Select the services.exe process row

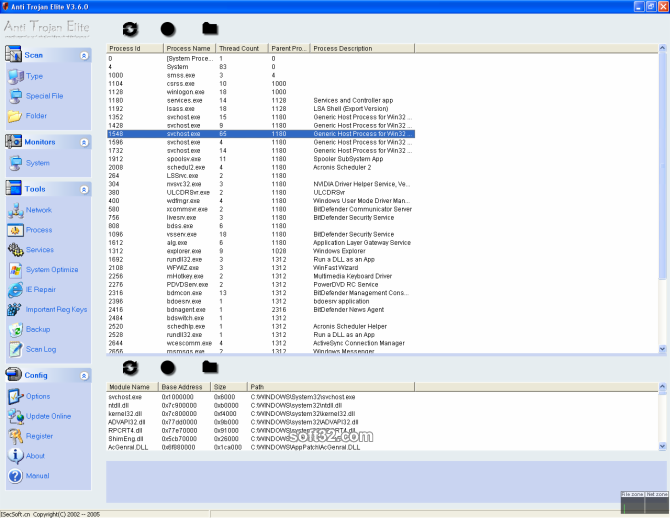[261, 100]
